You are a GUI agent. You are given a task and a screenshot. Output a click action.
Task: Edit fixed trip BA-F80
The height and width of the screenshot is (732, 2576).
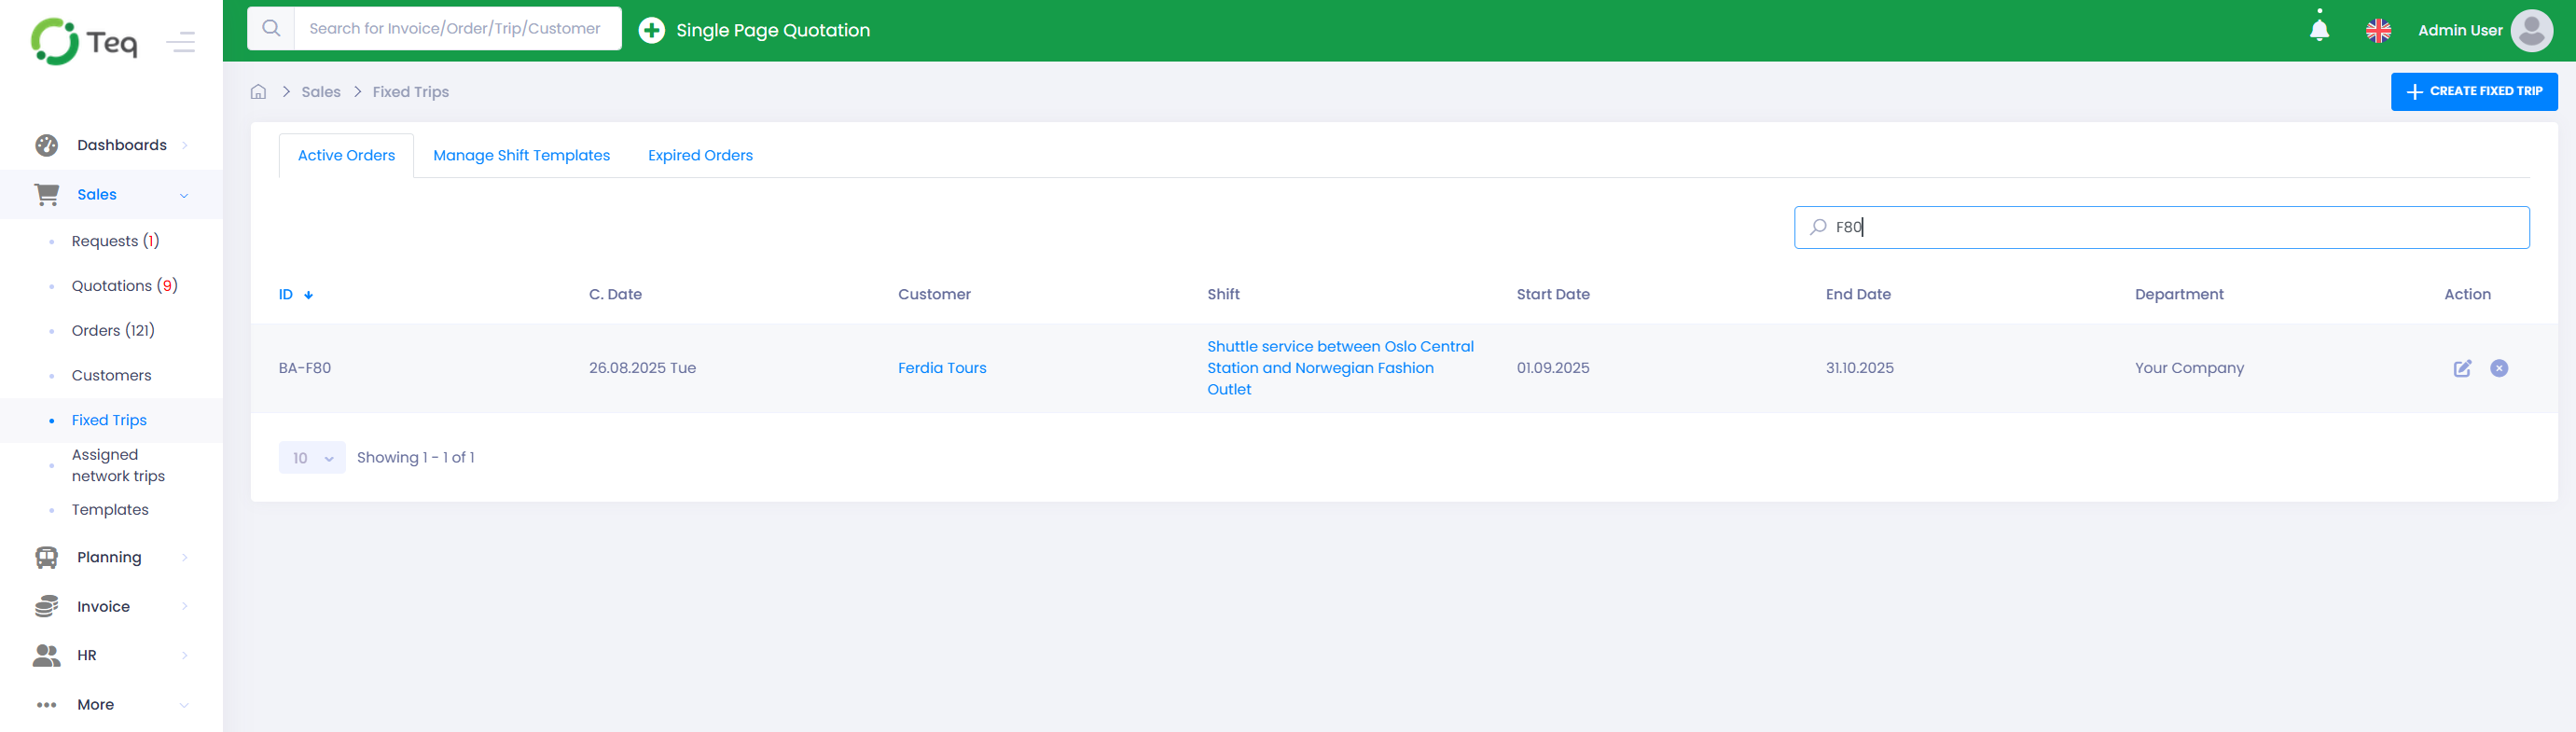2462,368
